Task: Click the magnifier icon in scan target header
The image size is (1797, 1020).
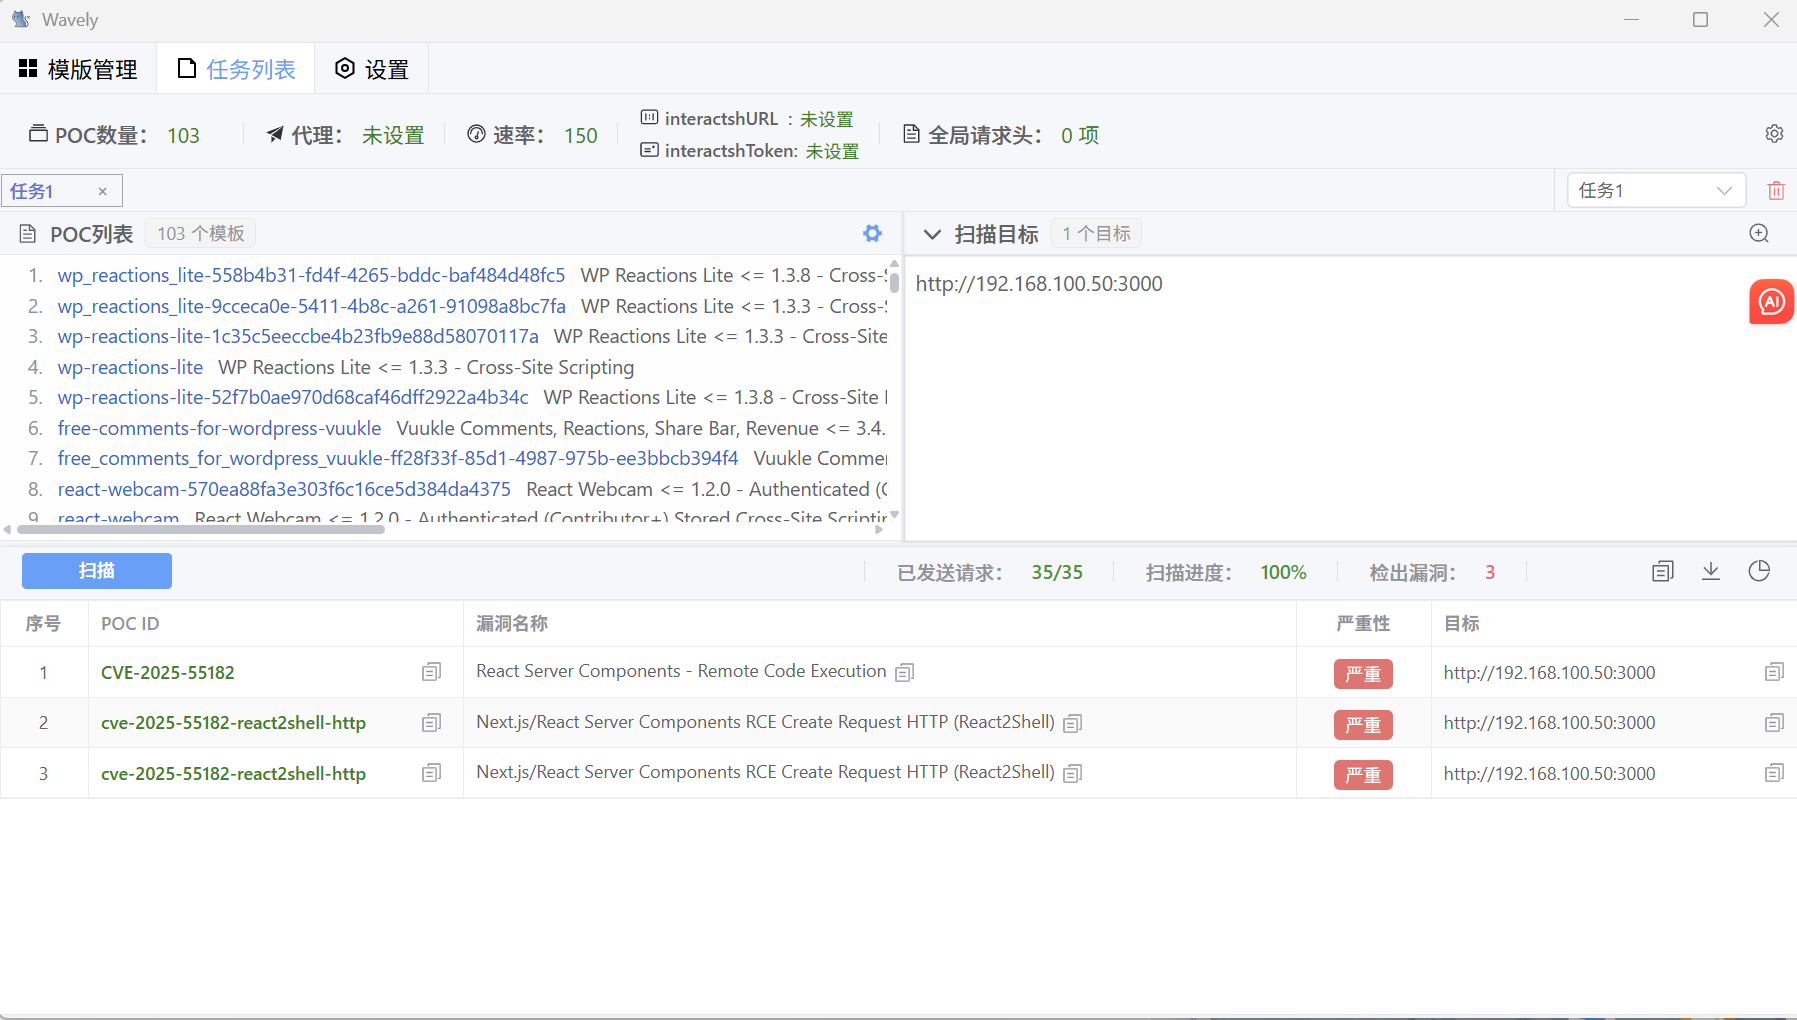Action: pyautogui.click(x=1759, y=233)
